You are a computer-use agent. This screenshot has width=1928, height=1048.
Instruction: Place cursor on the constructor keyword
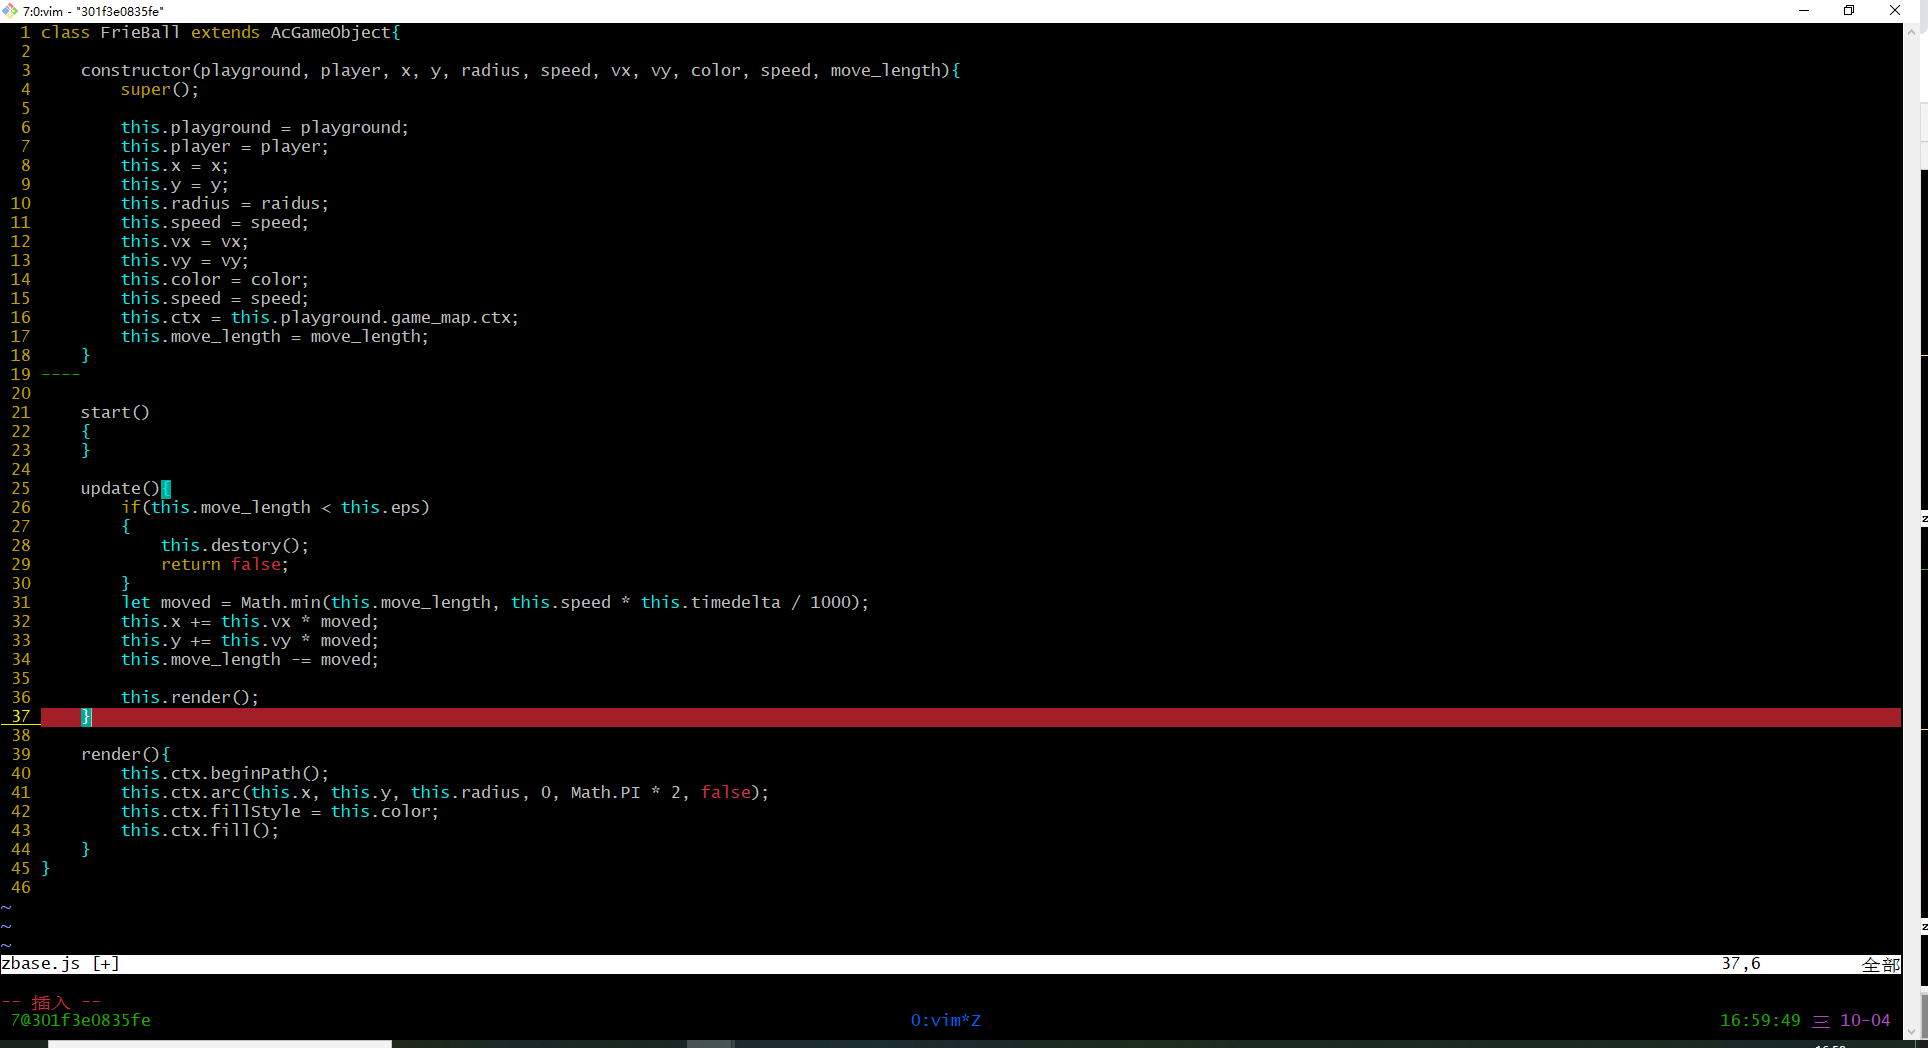click(x=135, y=71)
